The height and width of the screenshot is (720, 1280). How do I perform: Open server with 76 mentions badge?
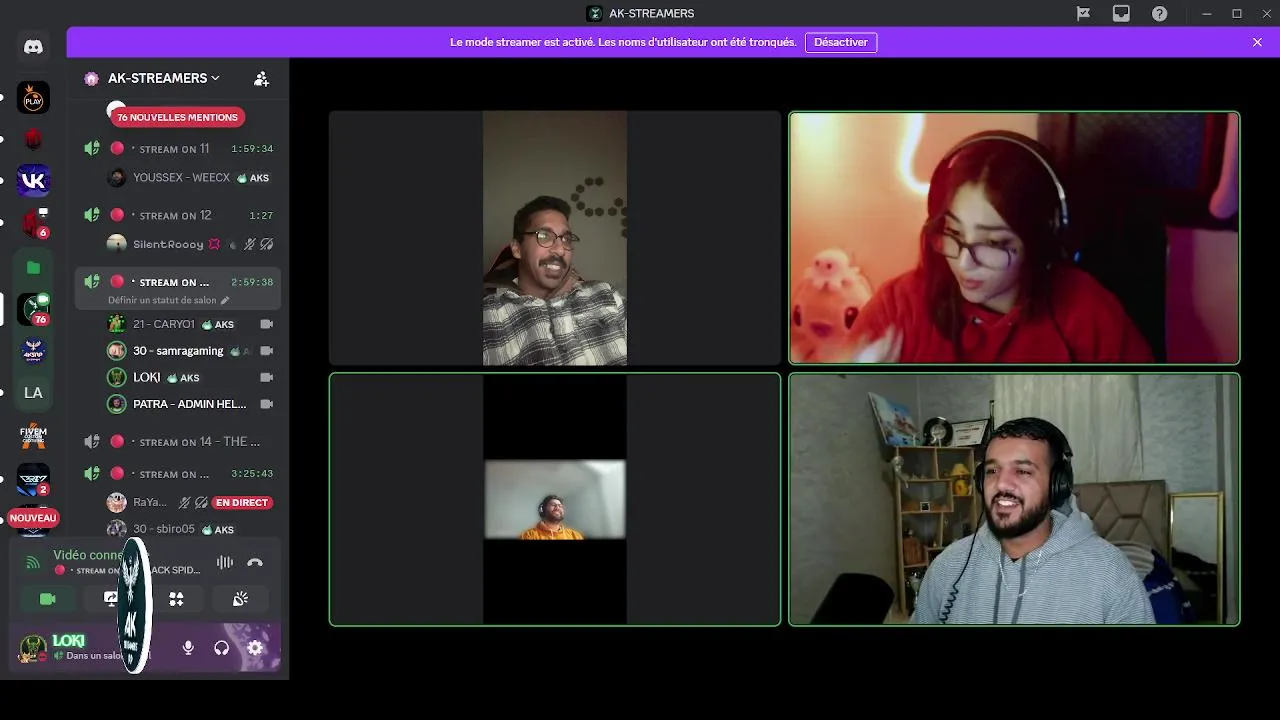pyautogui.click(x=33, y=309)
